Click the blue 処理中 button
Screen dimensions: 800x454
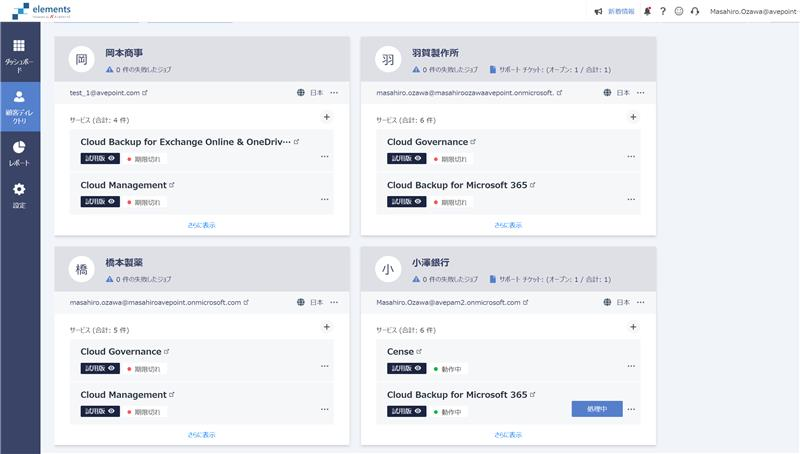597,409
